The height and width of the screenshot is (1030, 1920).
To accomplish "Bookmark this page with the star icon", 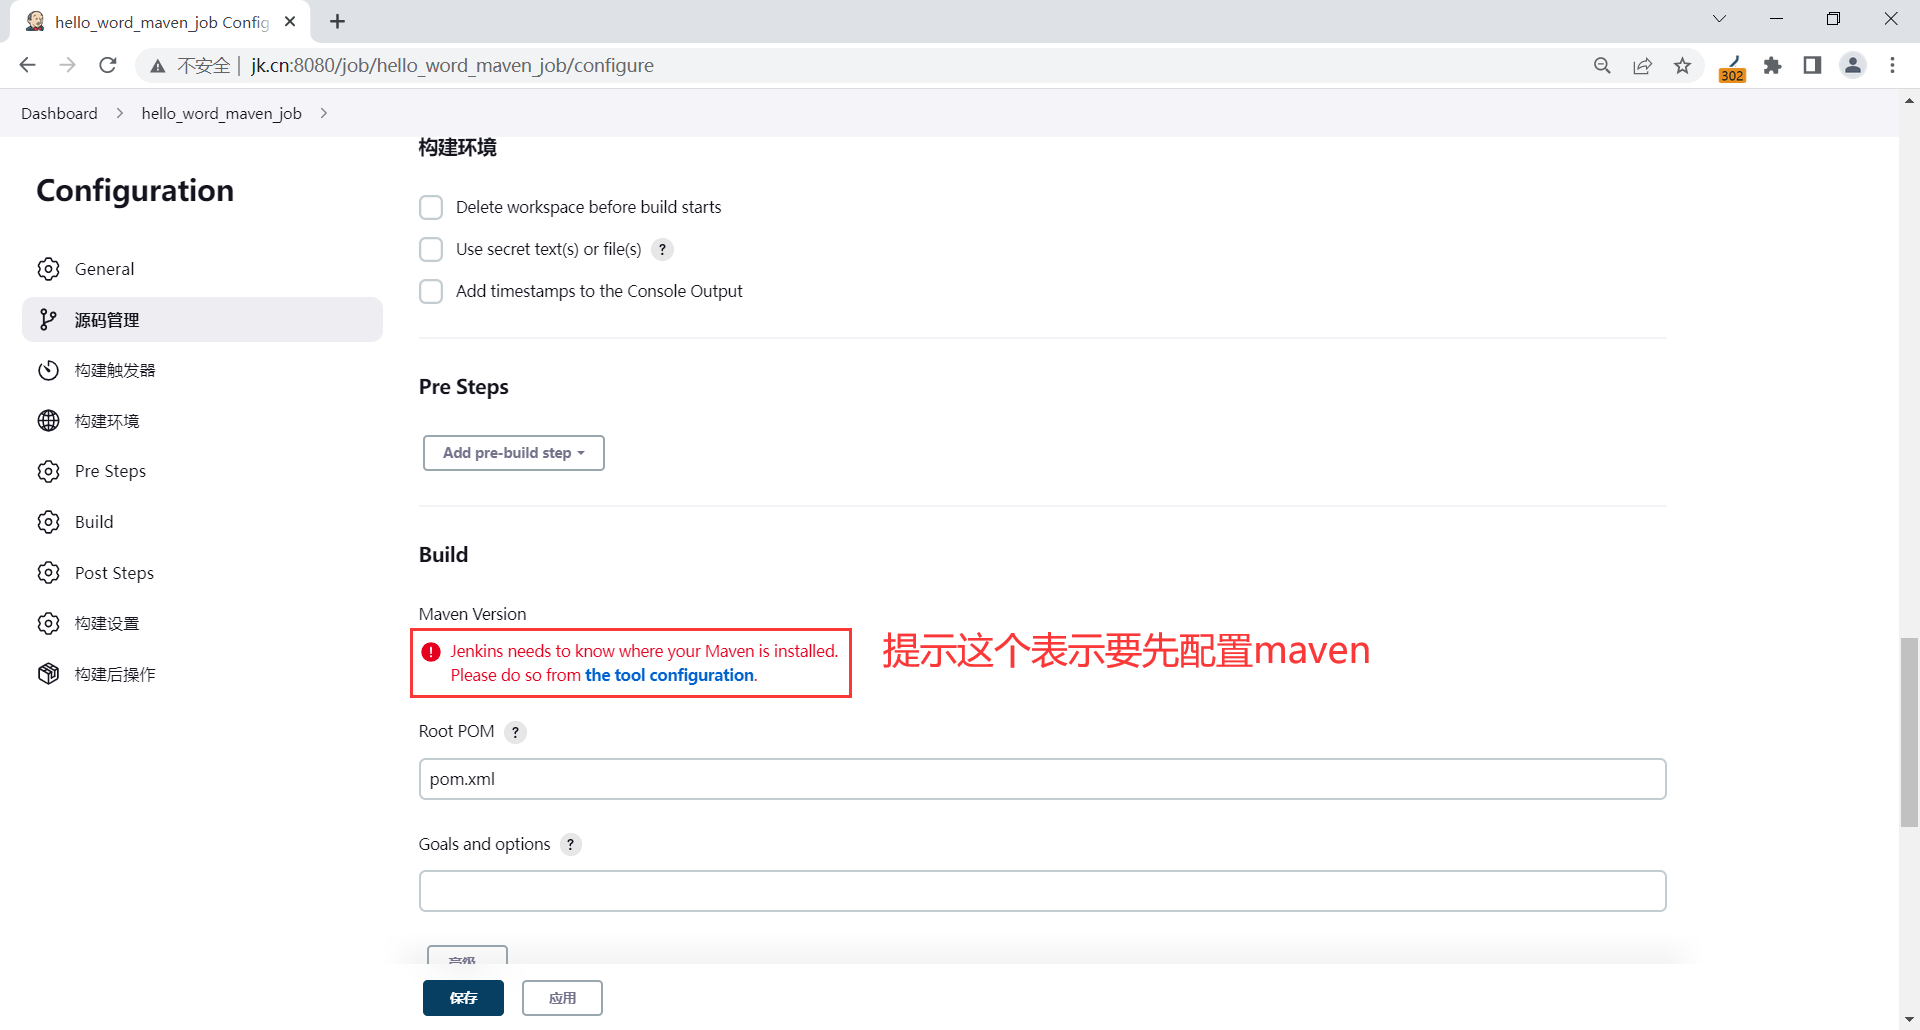I will pos(1683,65).
